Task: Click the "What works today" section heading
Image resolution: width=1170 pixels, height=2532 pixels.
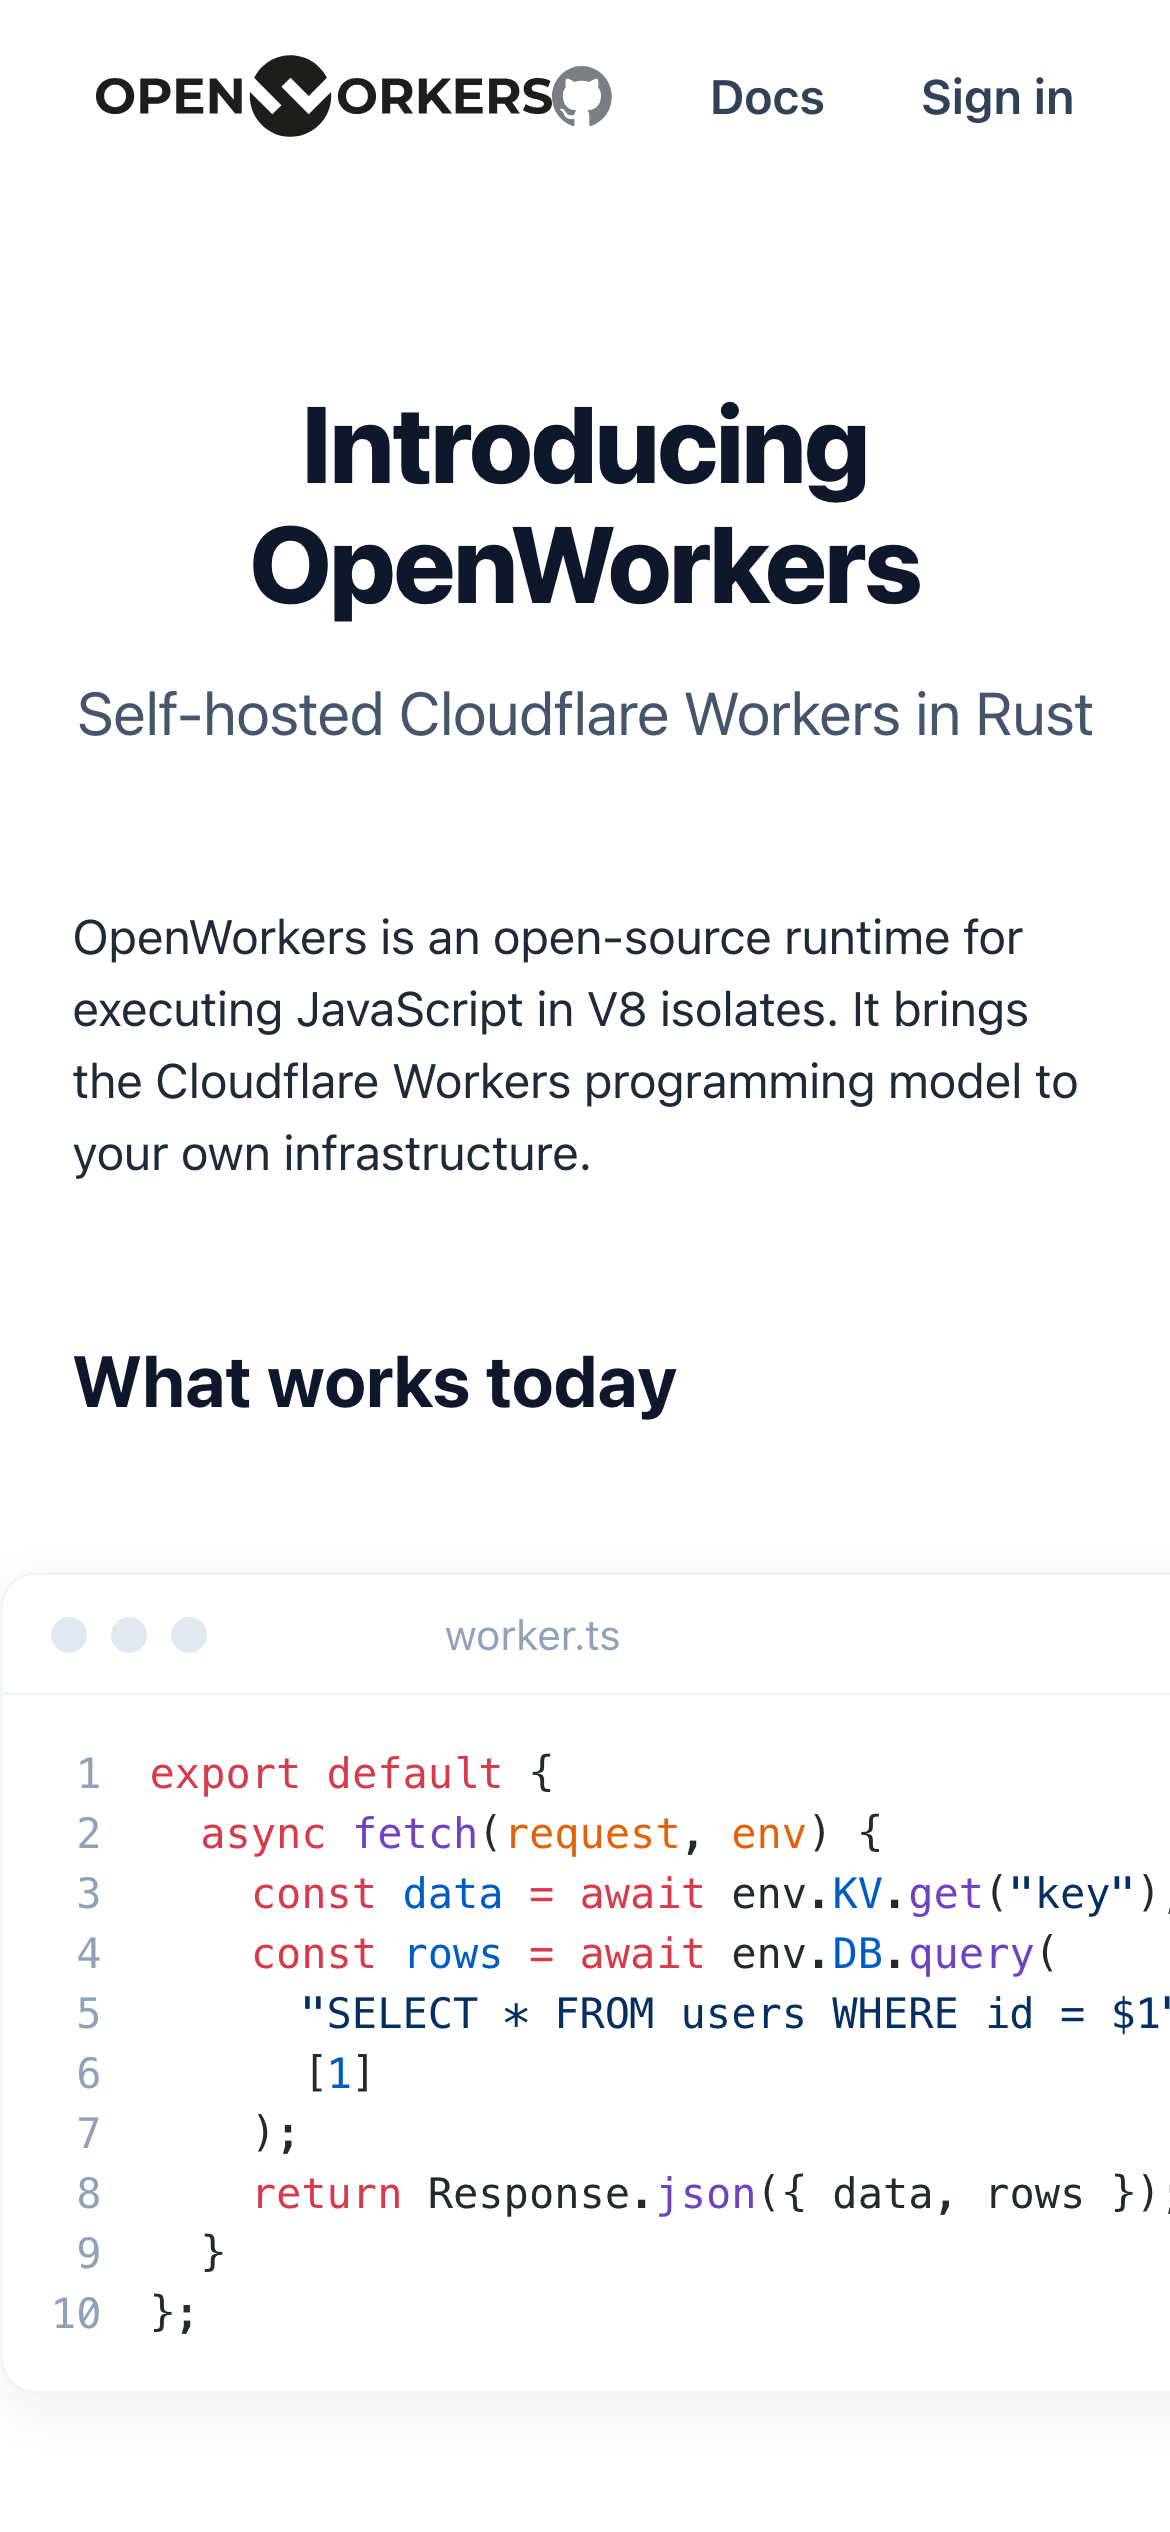Action: 375,1382
